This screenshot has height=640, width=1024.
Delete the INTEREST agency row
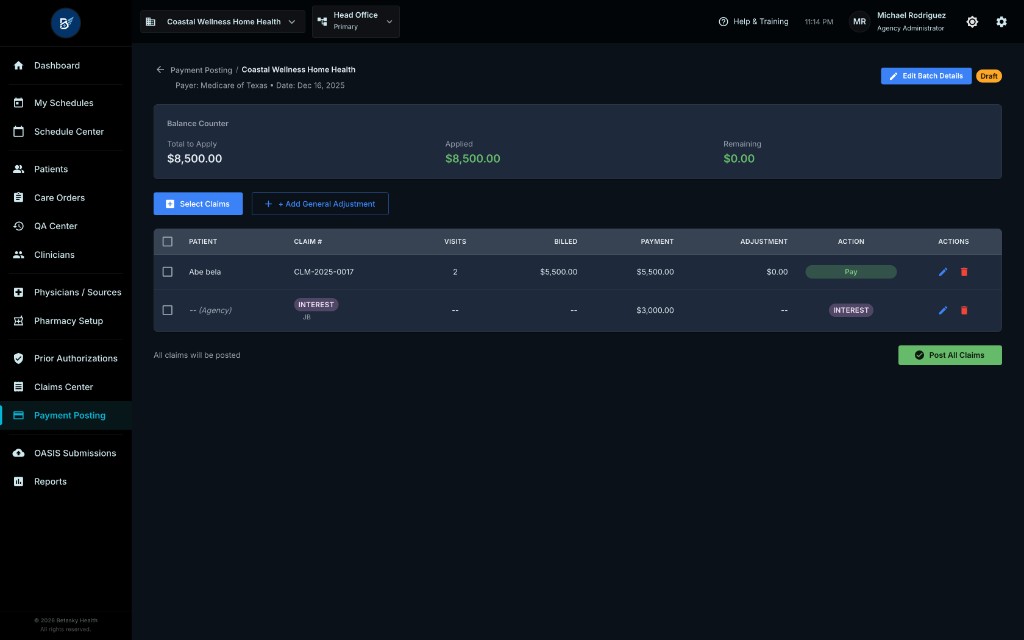[x=964, y=310]
